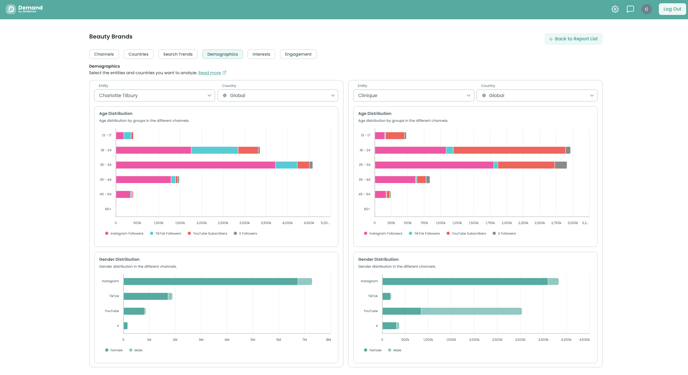Click Charlotte Tilbury 35-44 pink Instagram bar
The image size is (688, 375).
pos(143,180)
